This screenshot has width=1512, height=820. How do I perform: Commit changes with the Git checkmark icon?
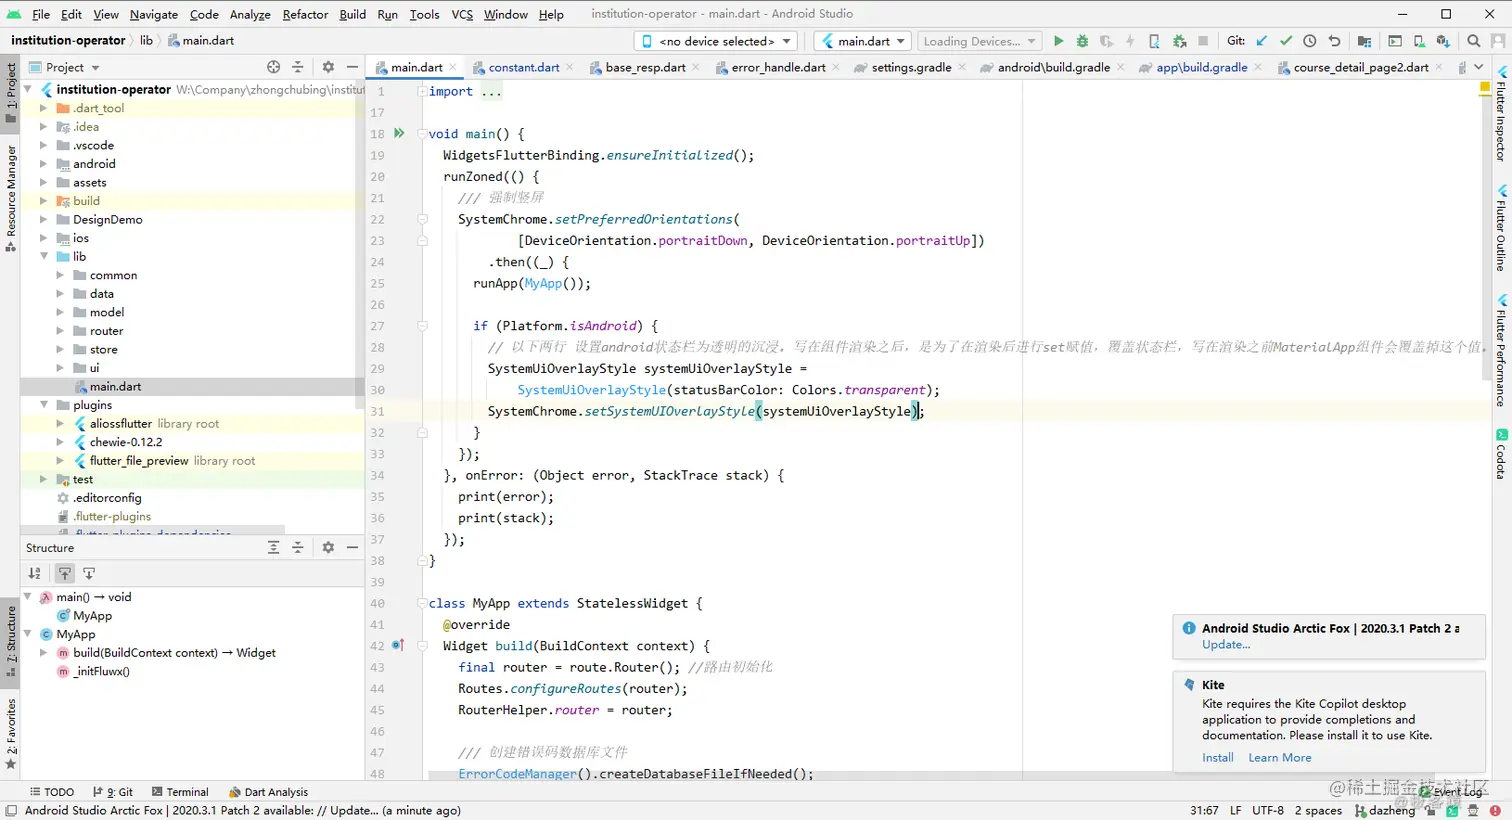click(1286, 41)
